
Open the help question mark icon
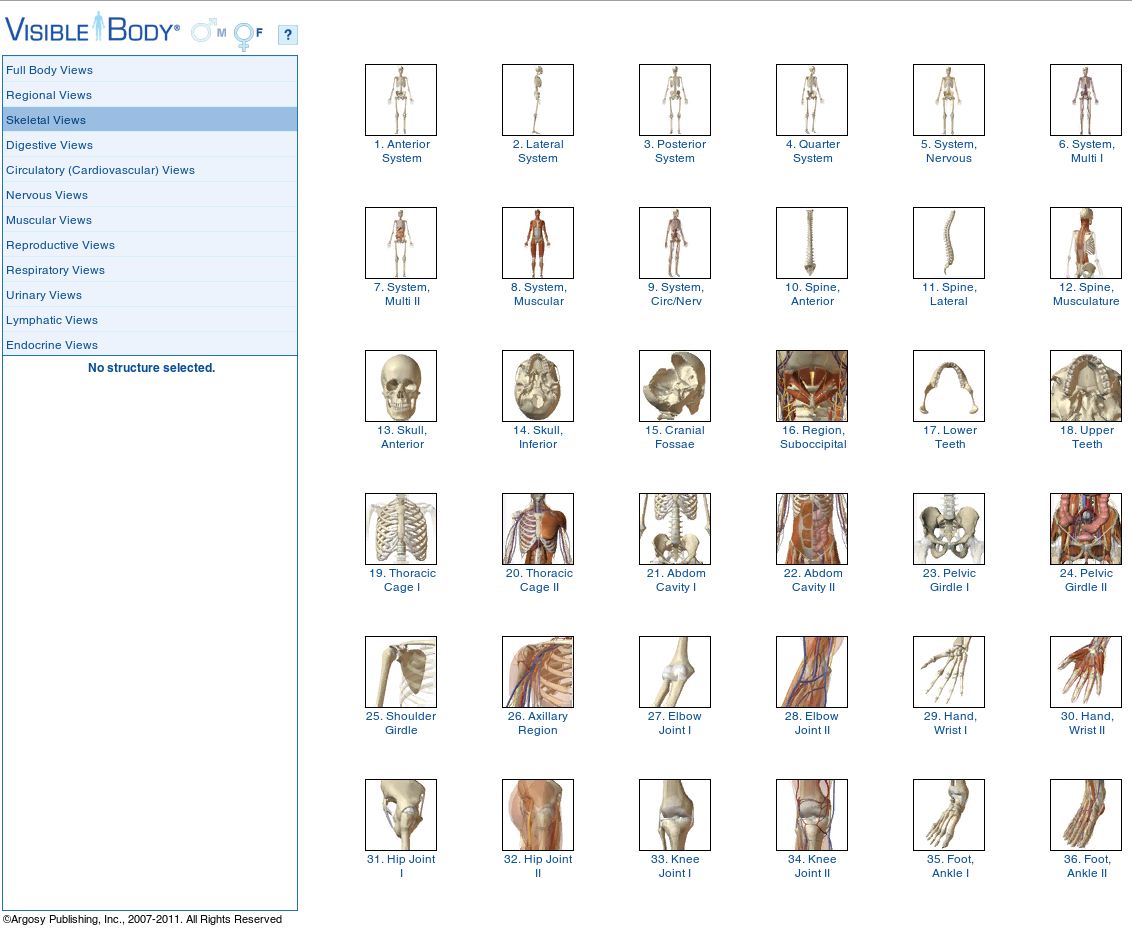pyautogui.click(x=287, y=34)
